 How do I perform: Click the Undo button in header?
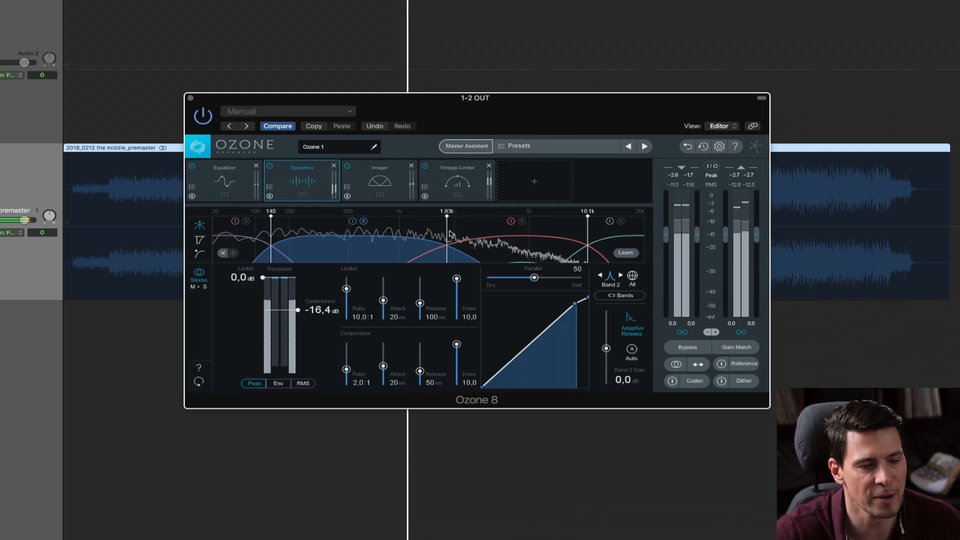click(x=374, y=126)
